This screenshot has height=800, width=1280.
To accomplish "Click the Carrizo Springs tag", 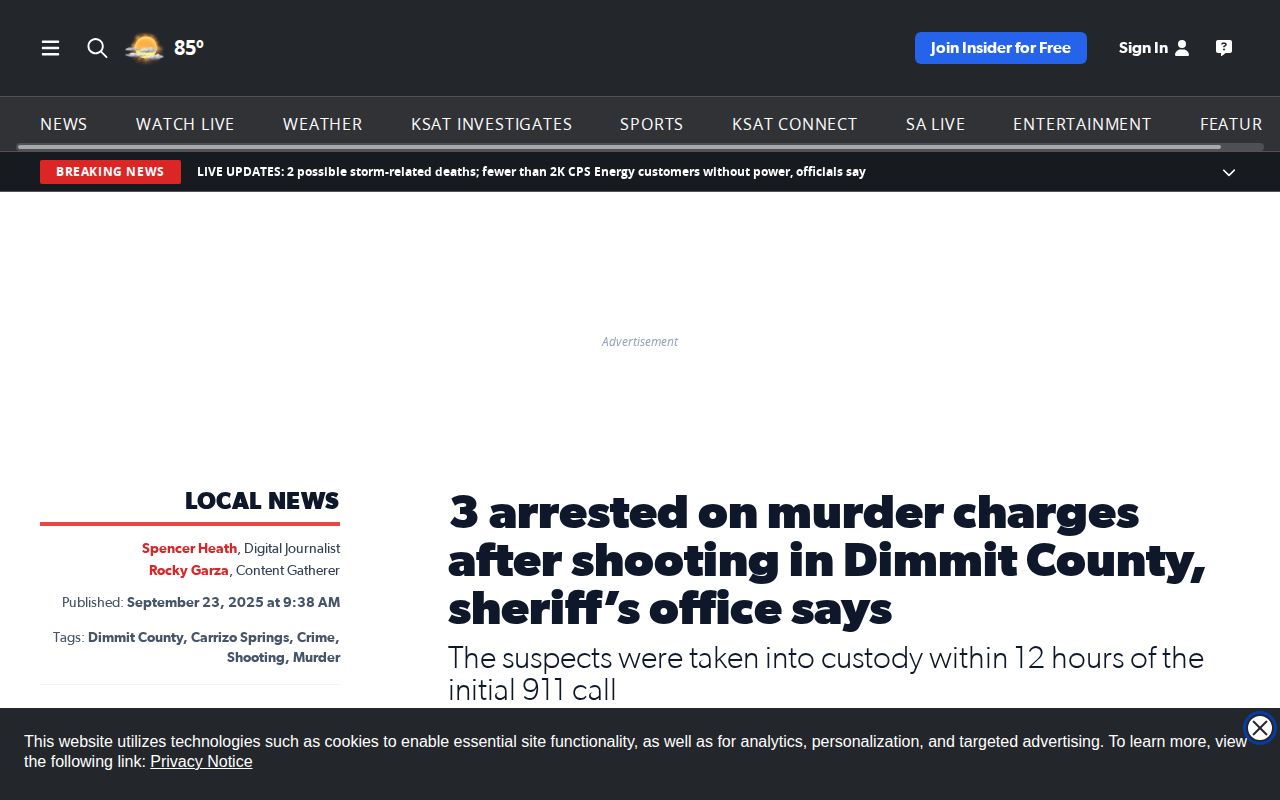I will (x=240, y=637).
